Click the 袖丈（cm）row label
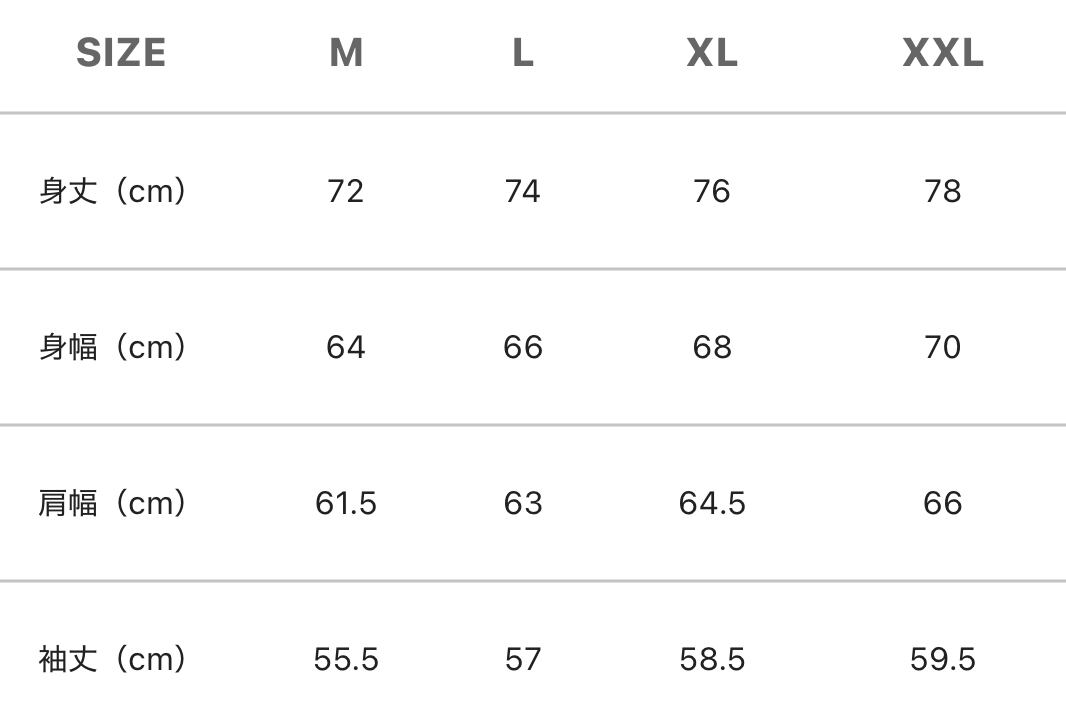Screen dimensions: 1066x724 pos(112,659)
